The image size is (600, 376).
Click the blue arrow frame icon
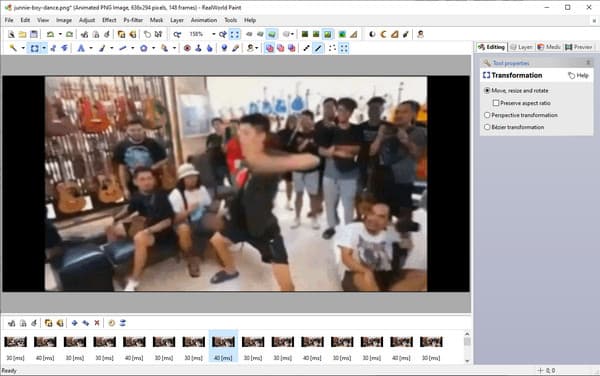point(75,323)
